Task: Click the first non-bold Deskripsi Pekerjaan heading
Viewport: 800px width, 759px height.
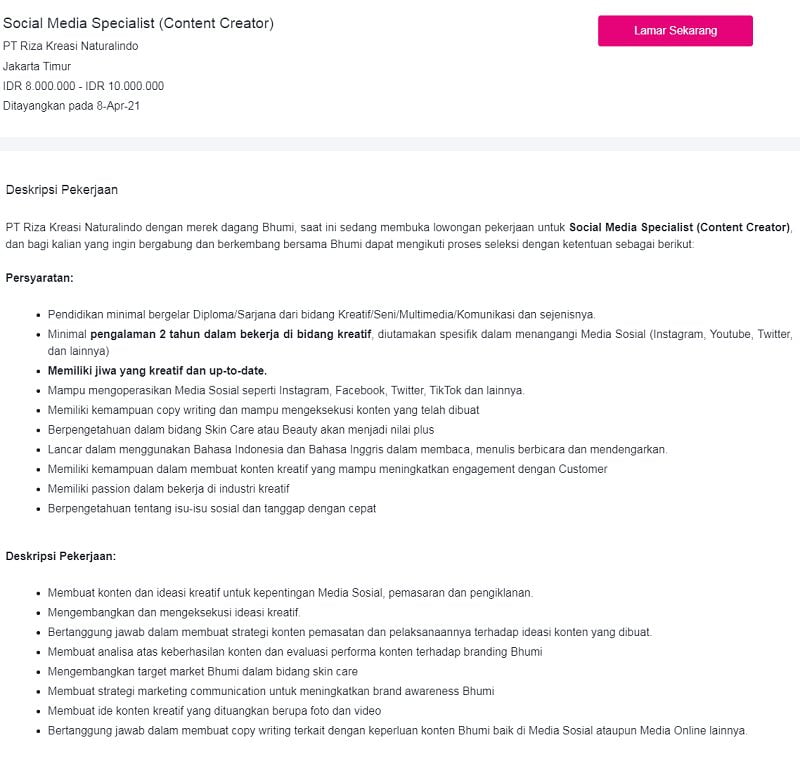Action: [62, 189]
